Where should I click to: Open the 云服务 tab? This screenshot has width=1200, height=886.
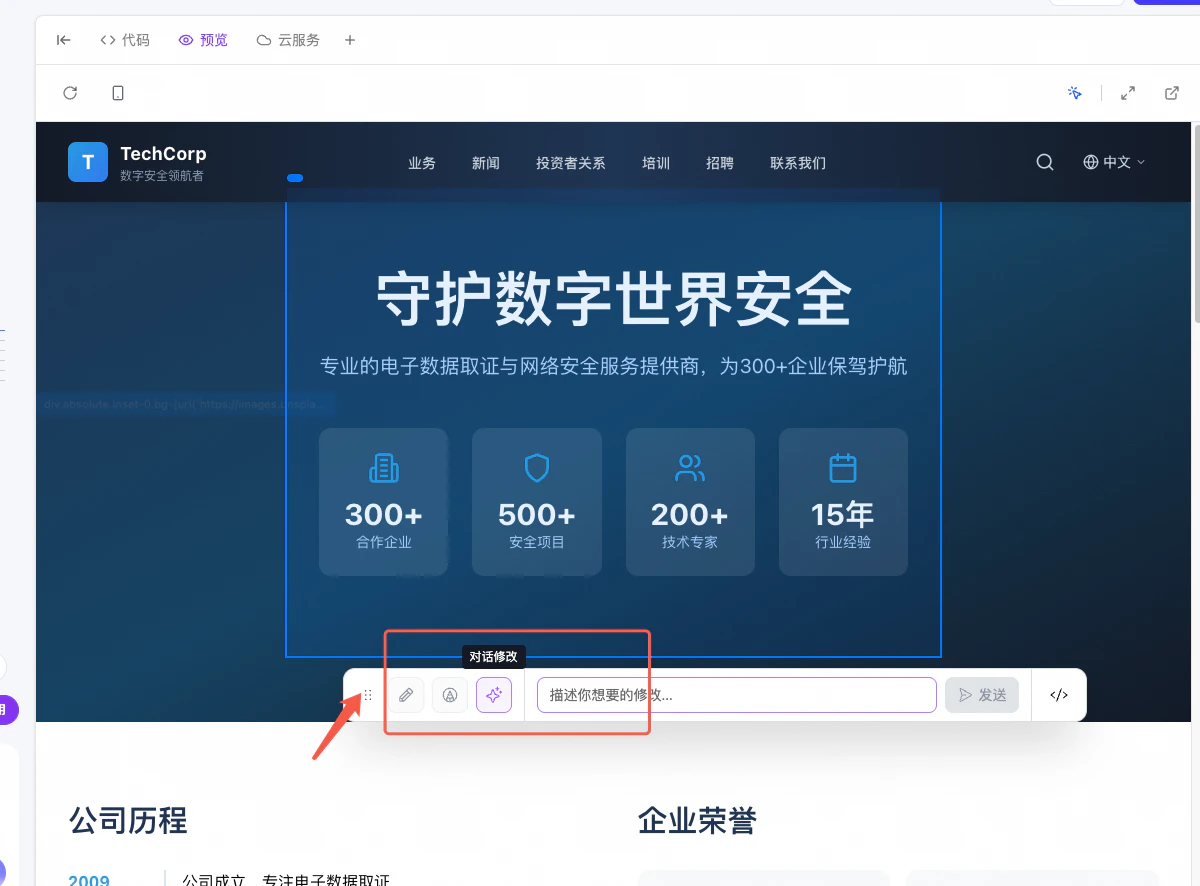288,40
